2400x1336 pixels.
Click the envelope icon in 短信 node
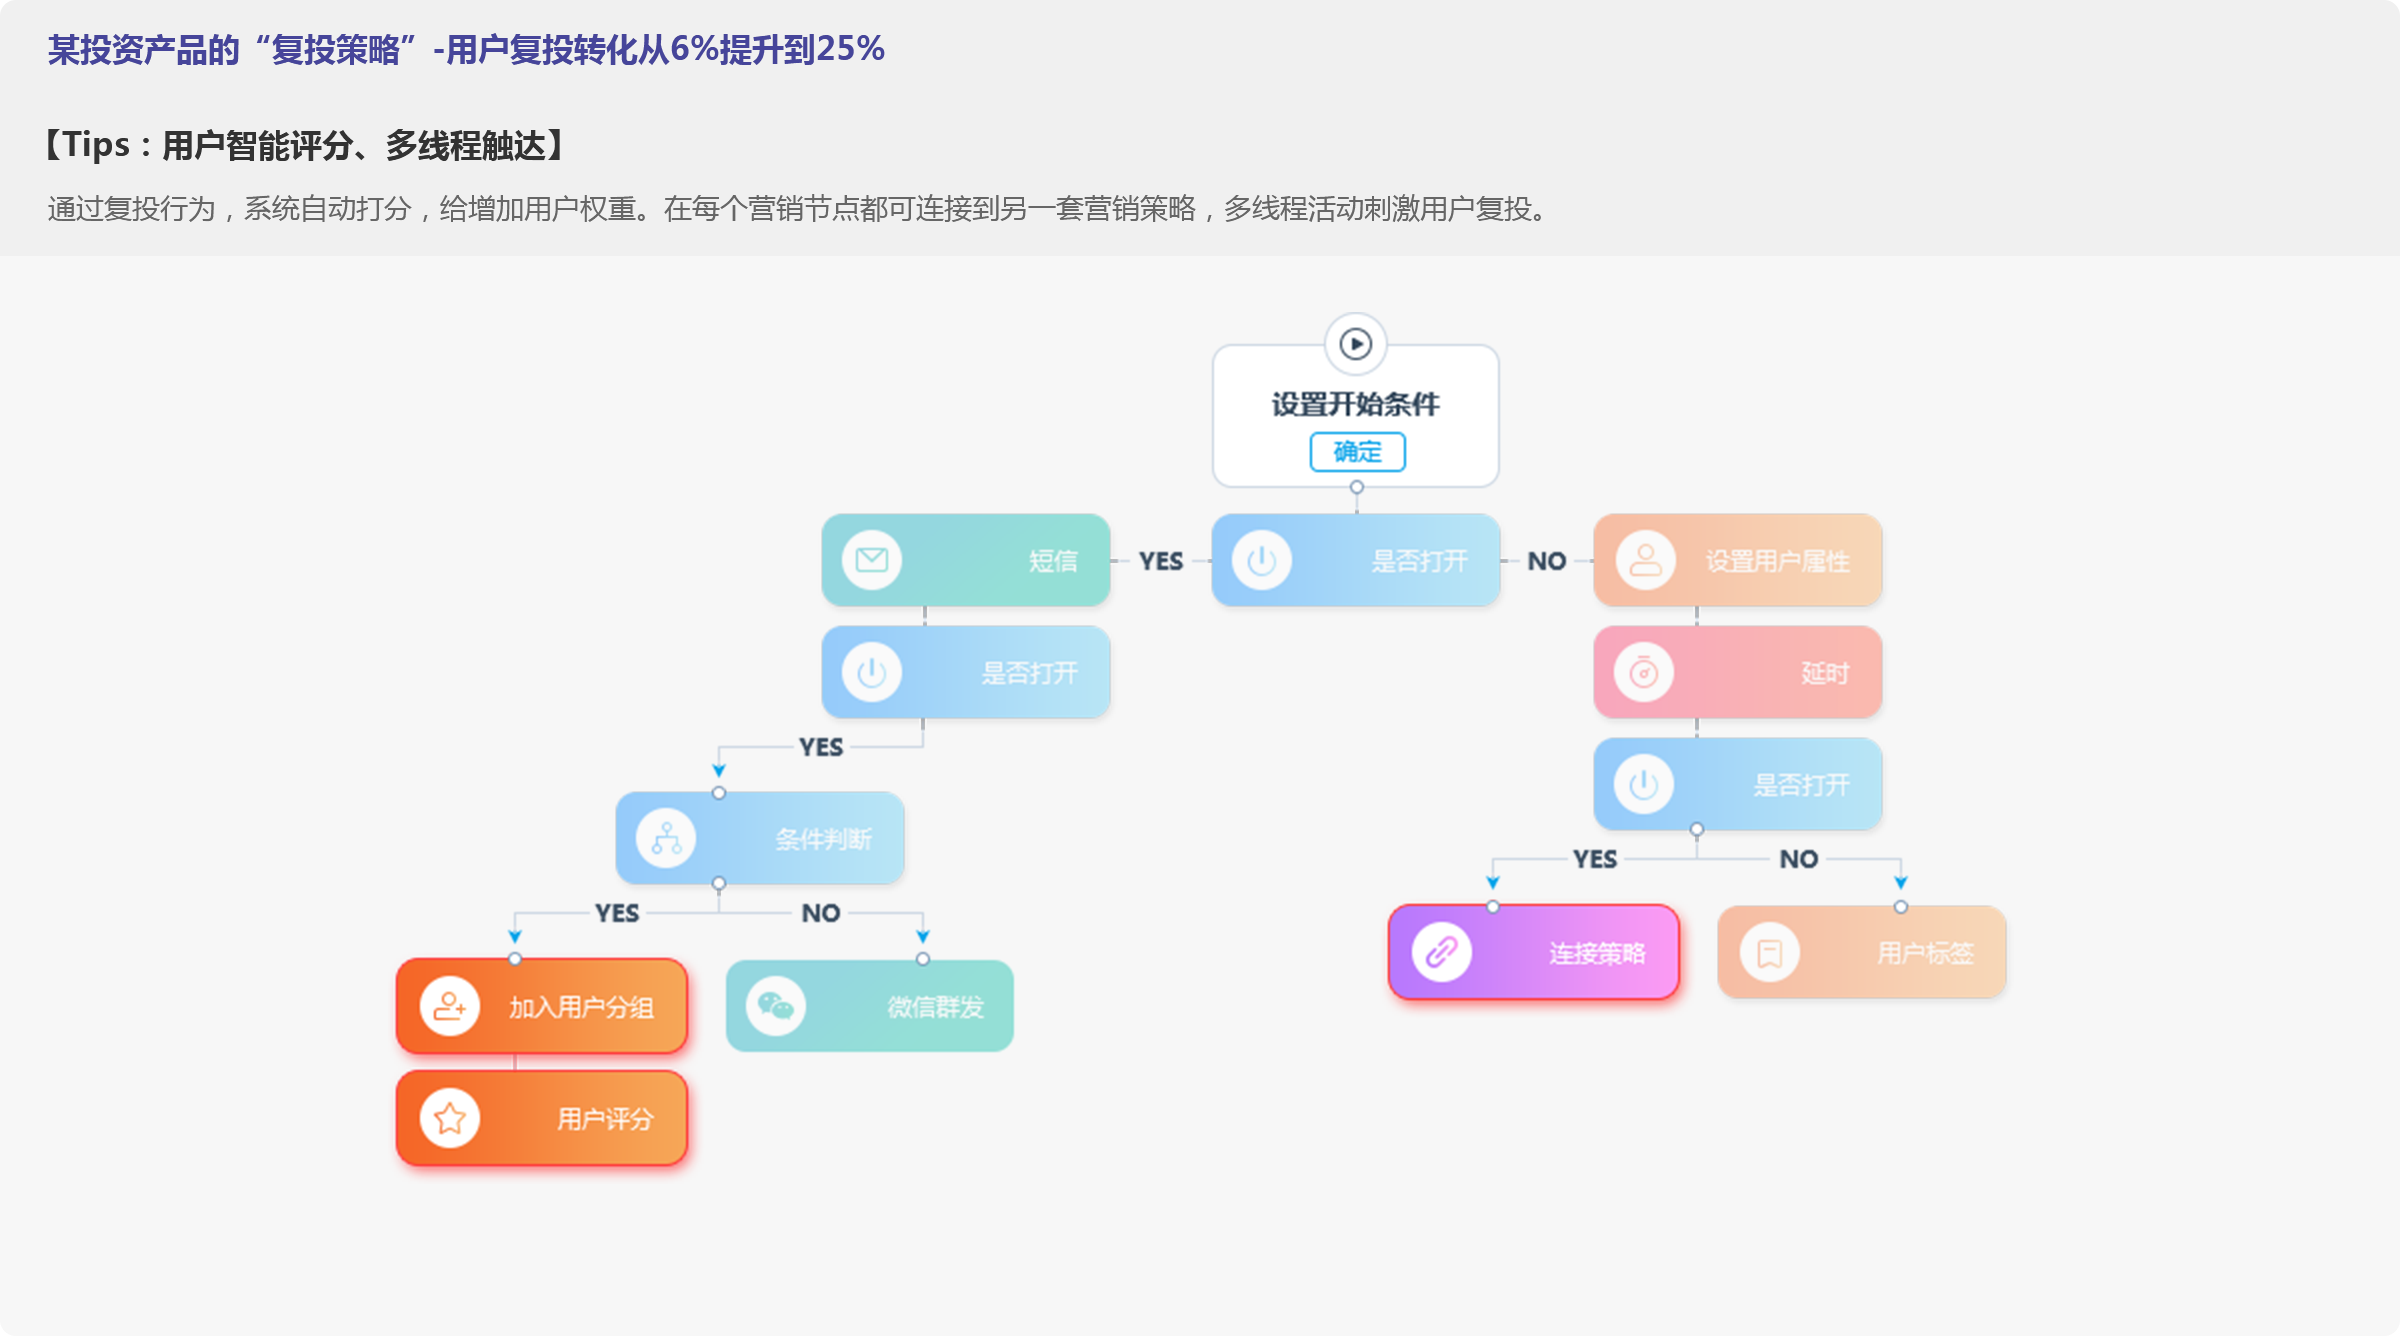(871, 560)
